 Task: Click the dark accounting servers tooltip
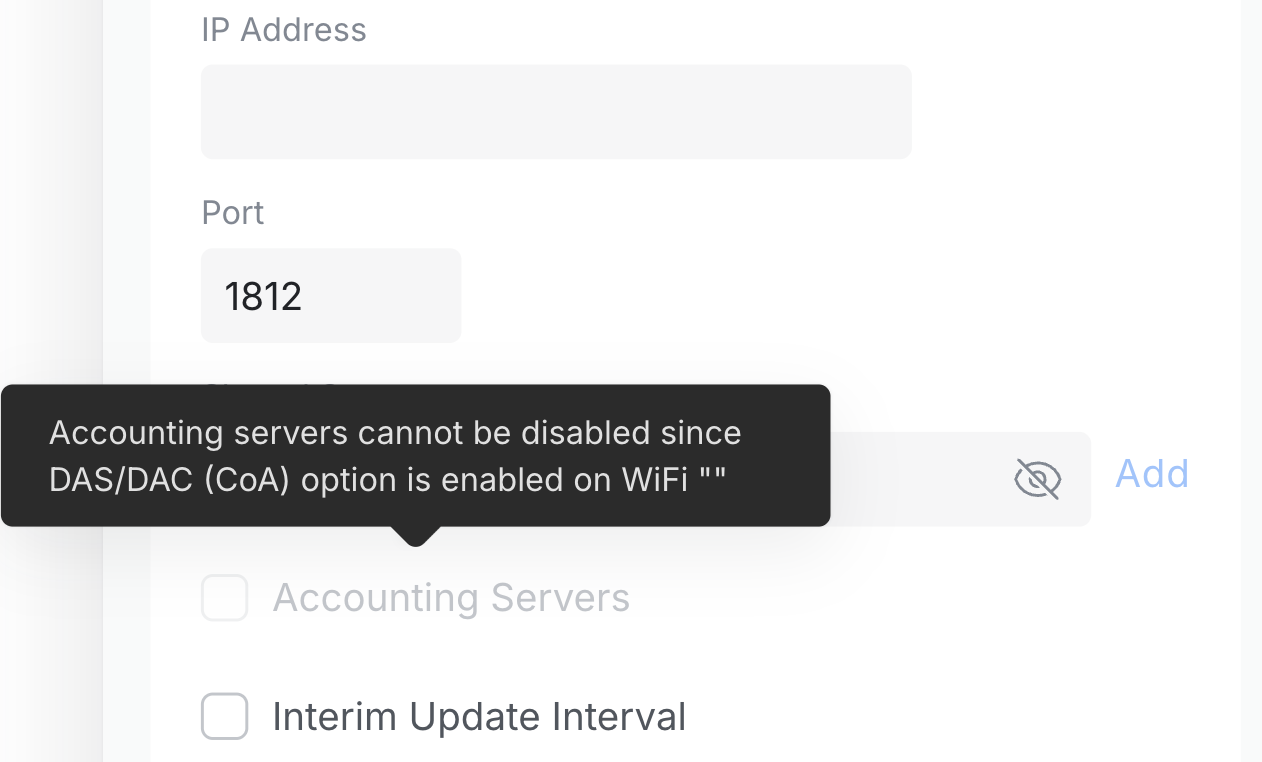415,455
